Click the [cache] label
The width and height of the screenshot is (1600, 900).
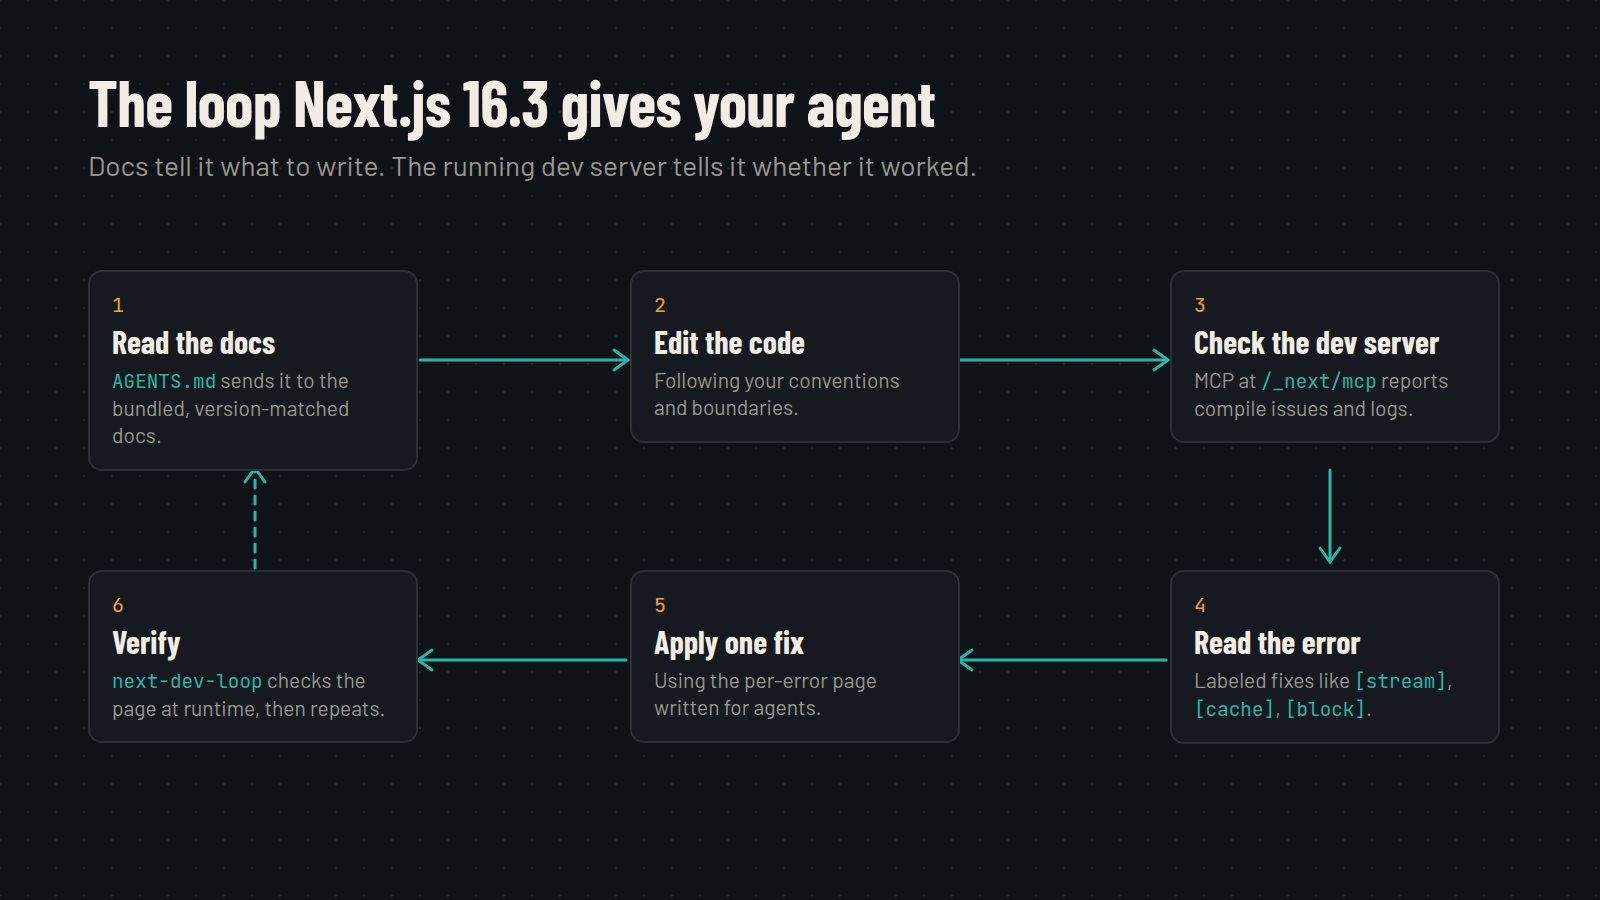coord(1235,709)
